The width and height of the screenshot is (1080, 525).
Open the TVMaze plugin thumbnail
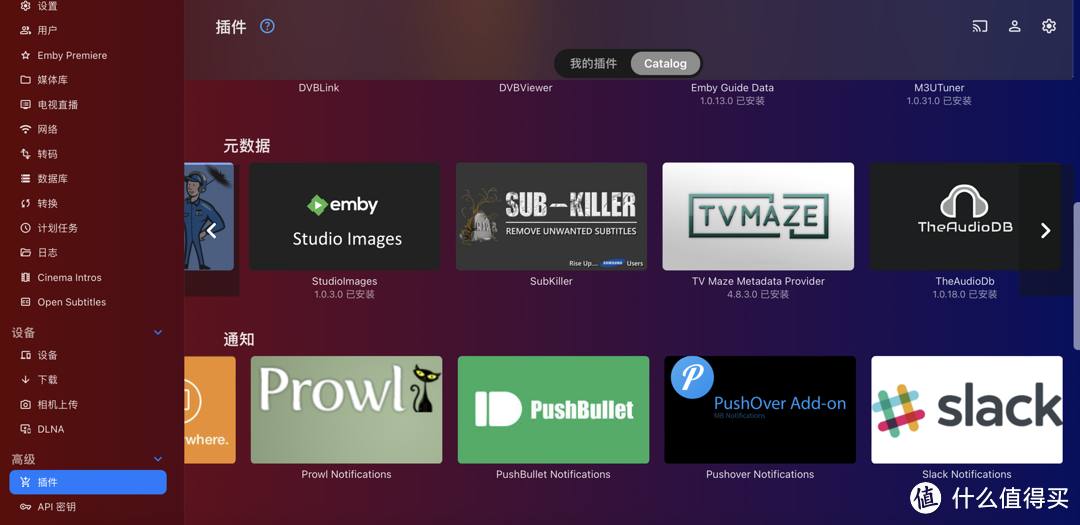tap(758, 216)
